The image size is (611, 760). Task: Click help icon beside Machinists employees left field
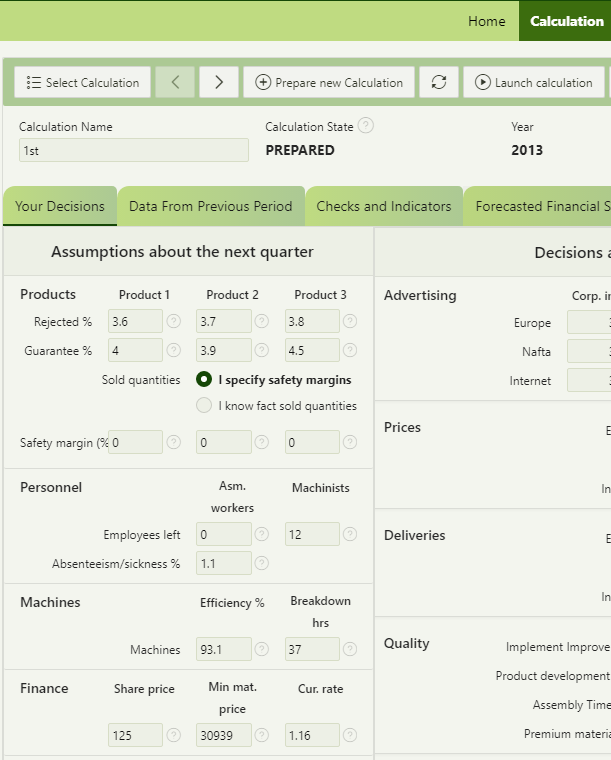(350, 535)
